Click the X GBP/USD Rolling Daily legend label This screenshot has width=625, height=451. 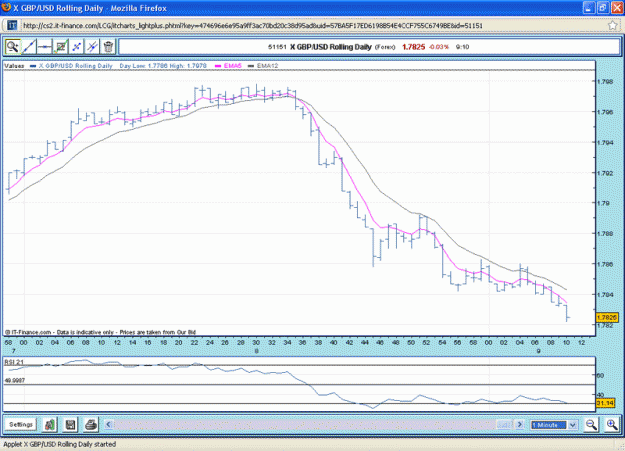coord(76,66)
